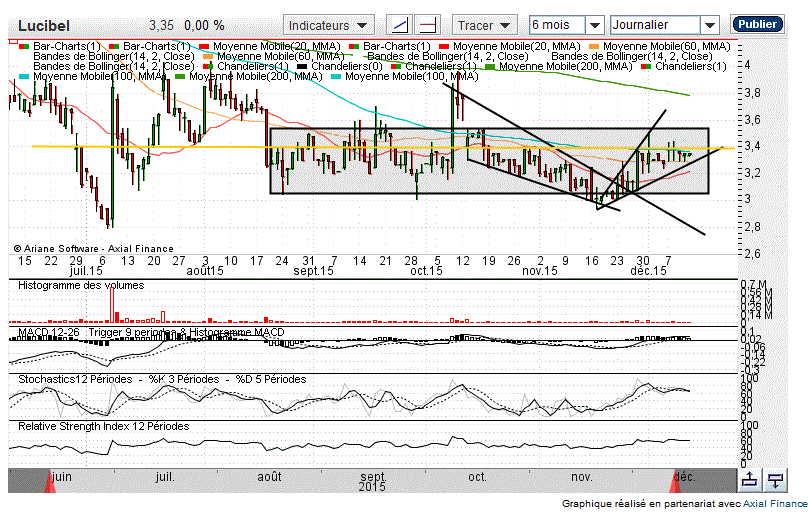Click the 2,6 price axis label
Screen dimensions: 808x520
coord(752,254)
